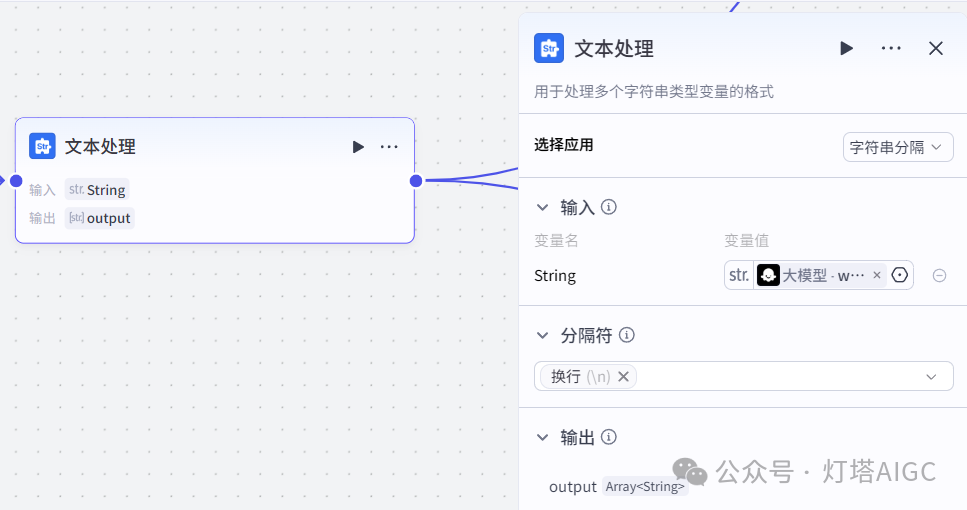
Task: Collapse the 输入 section
Action: point(543,207)
